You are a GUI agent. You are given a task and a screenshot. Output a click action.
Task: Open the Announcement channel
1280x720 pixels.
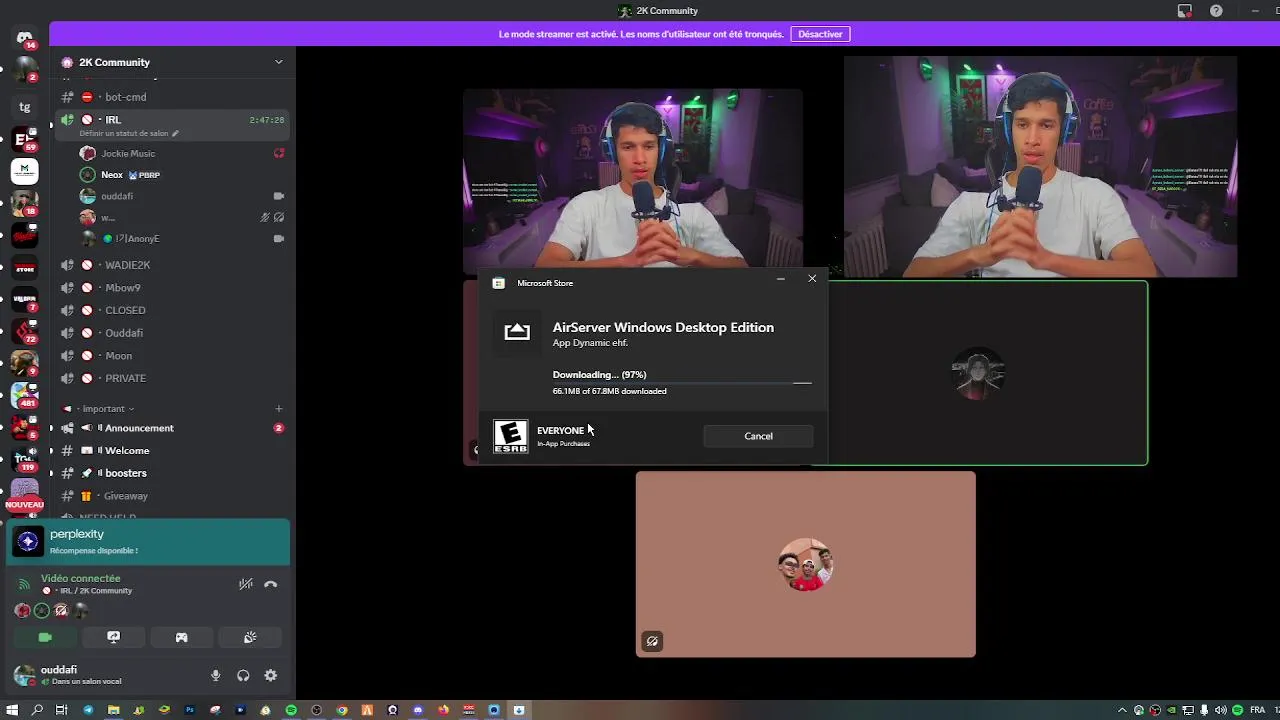(172, 428)
